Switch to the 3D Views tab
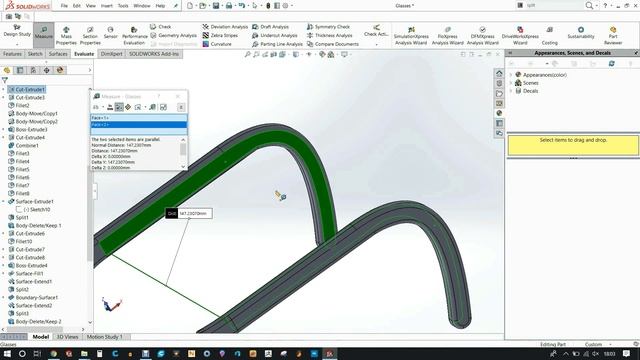The height and width of the screenshot is (360, 640). coord(67,337)
